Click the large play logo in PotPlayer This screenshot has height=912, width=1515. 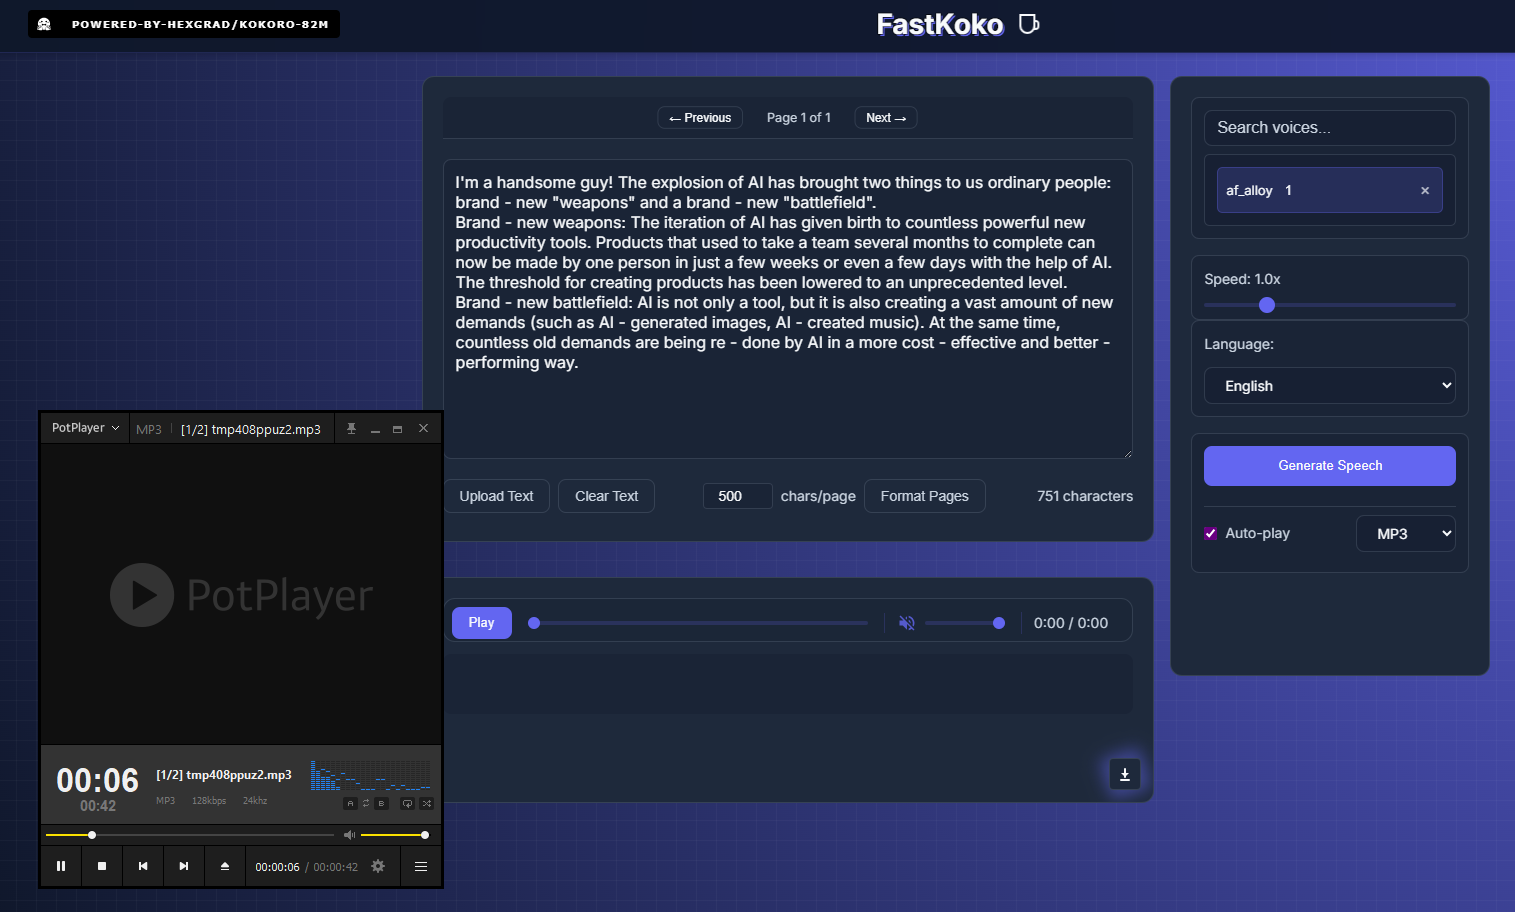tap(142, 595)
